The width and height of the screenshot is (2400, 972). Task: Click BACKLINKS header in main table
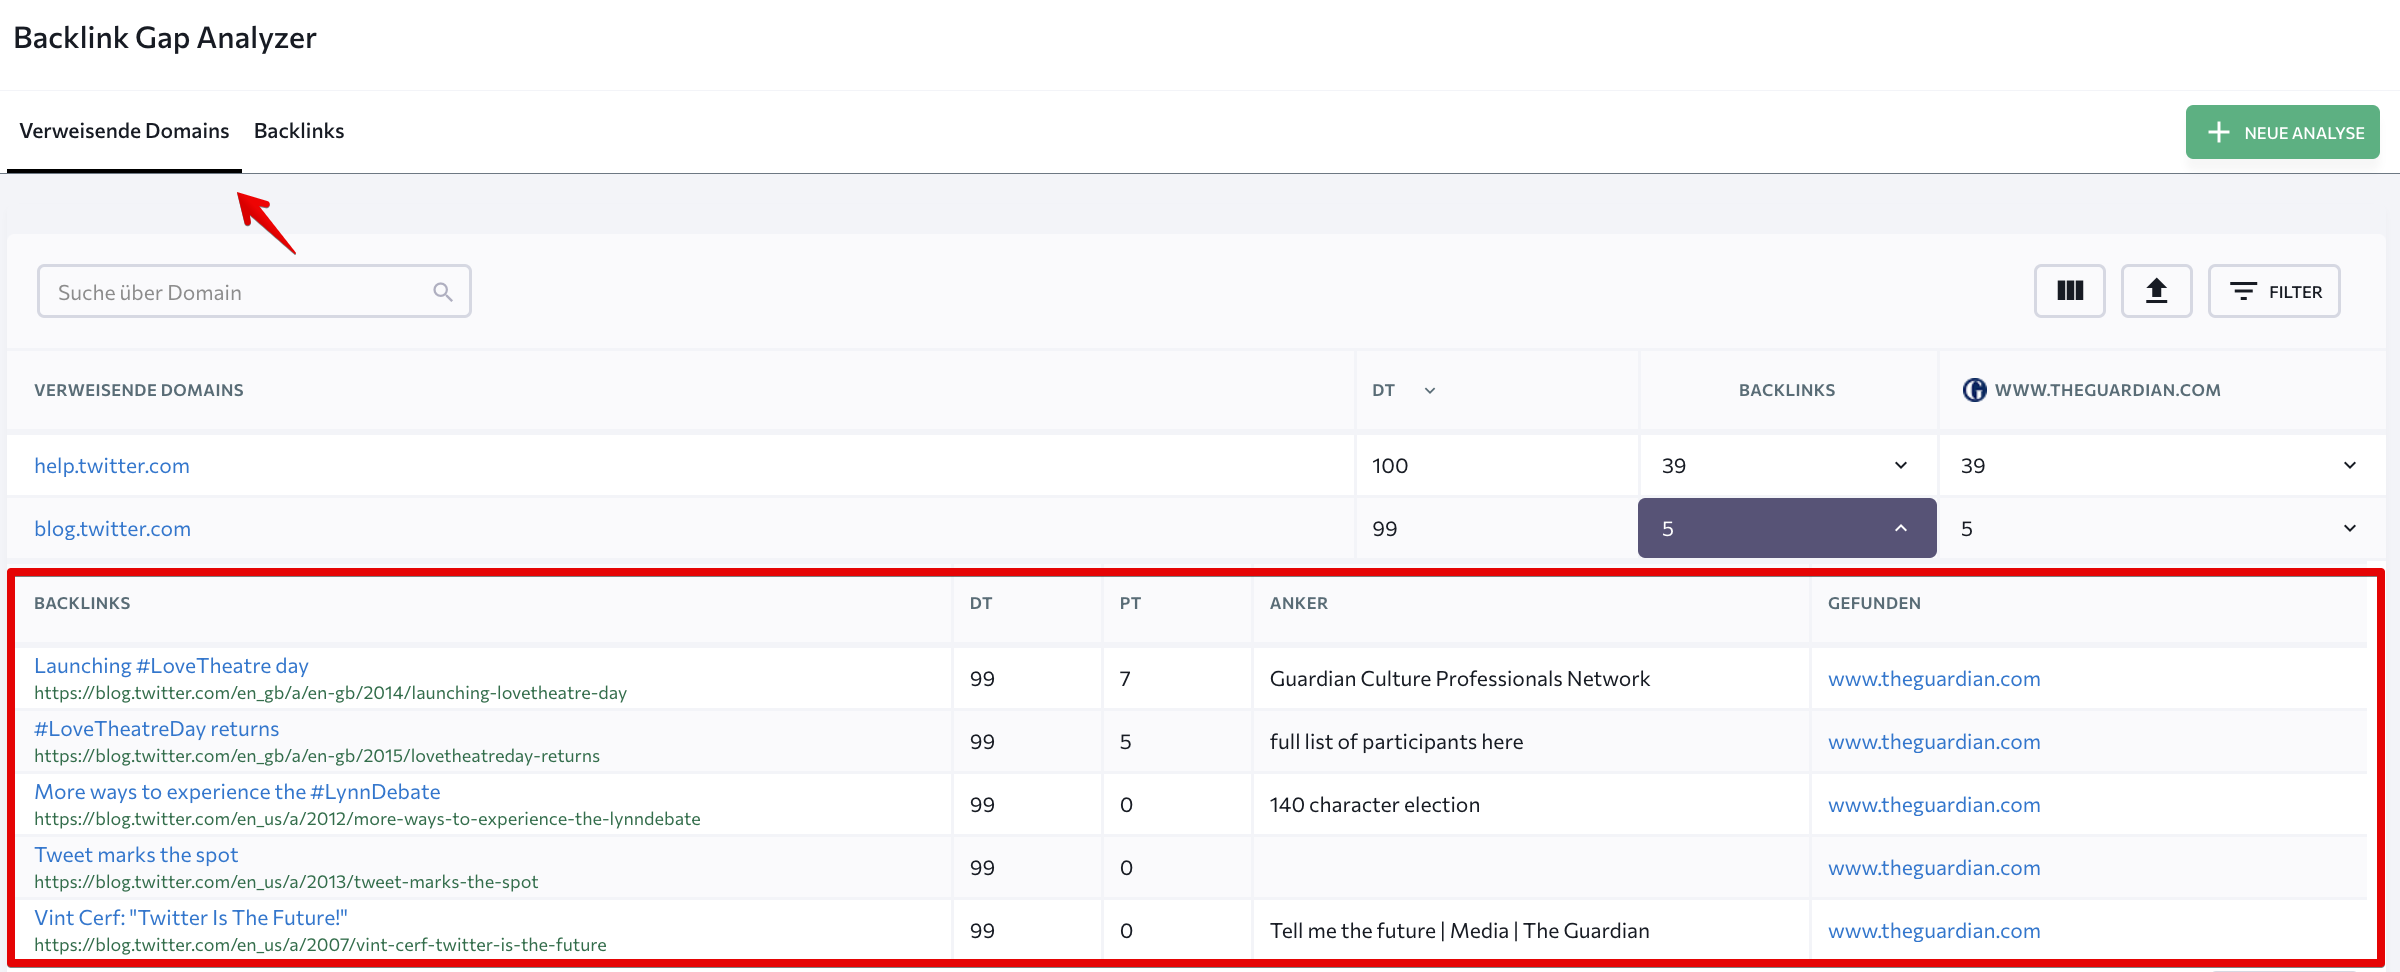[1787, 390]
